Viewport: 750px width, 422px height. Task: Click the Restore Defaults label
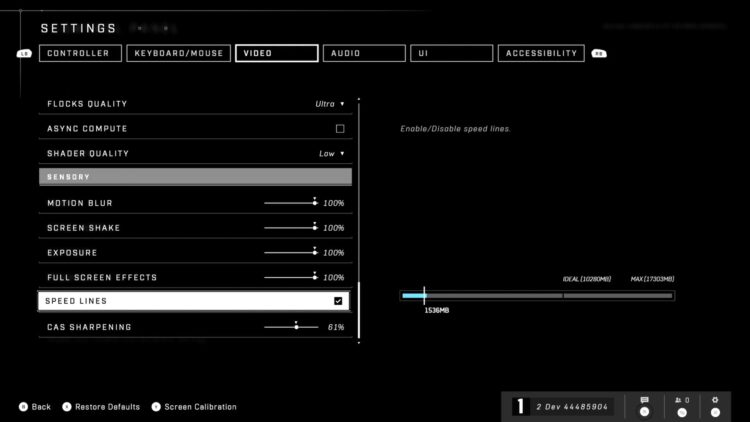pyautogui.click(x=109, y=407)
